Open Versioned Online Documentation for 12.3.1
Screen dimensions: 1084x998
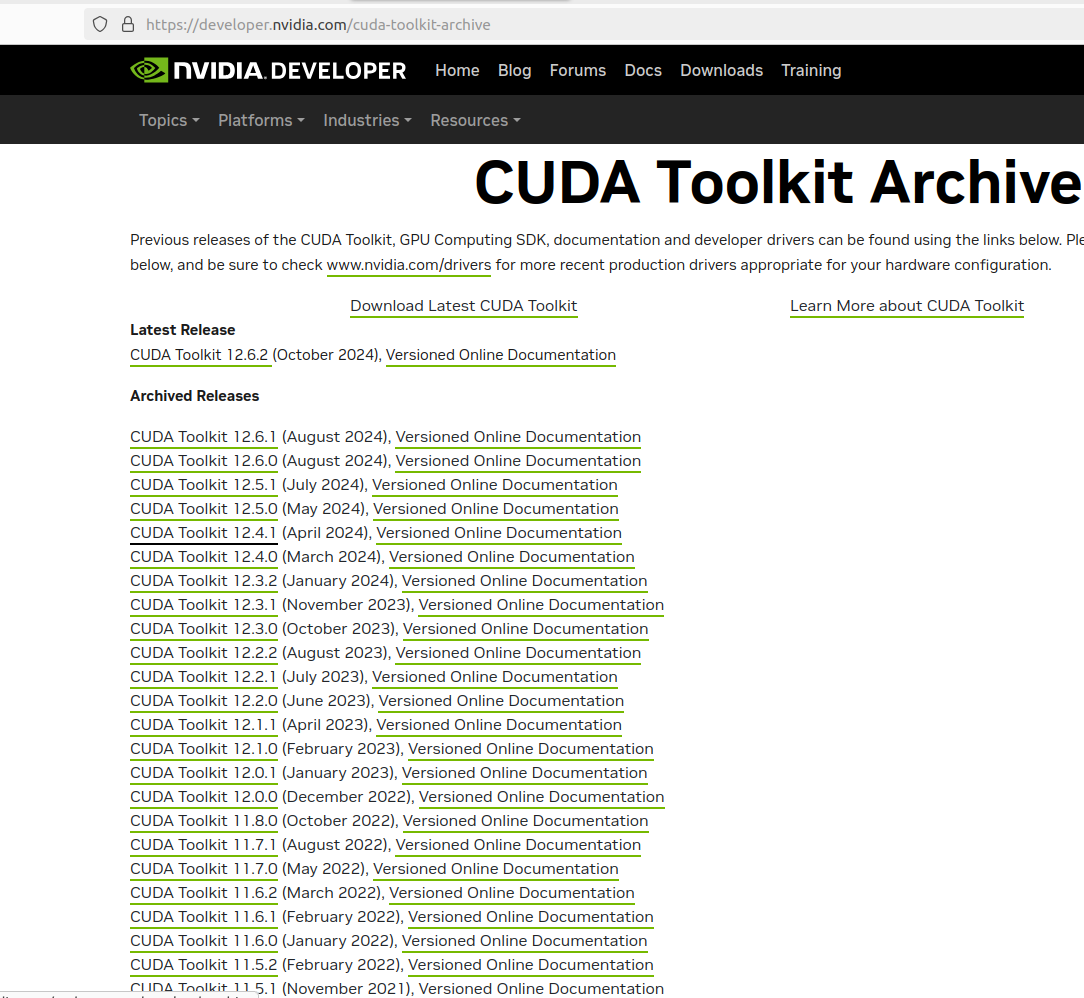541,605
